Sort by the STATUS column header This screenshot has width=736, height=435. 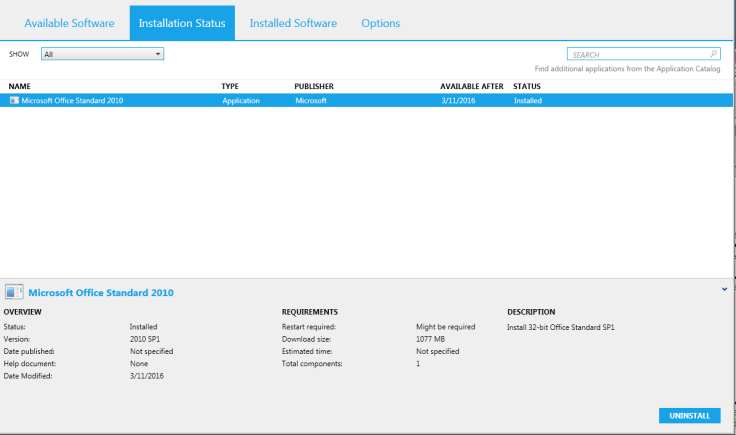click(x=527, y=87)
